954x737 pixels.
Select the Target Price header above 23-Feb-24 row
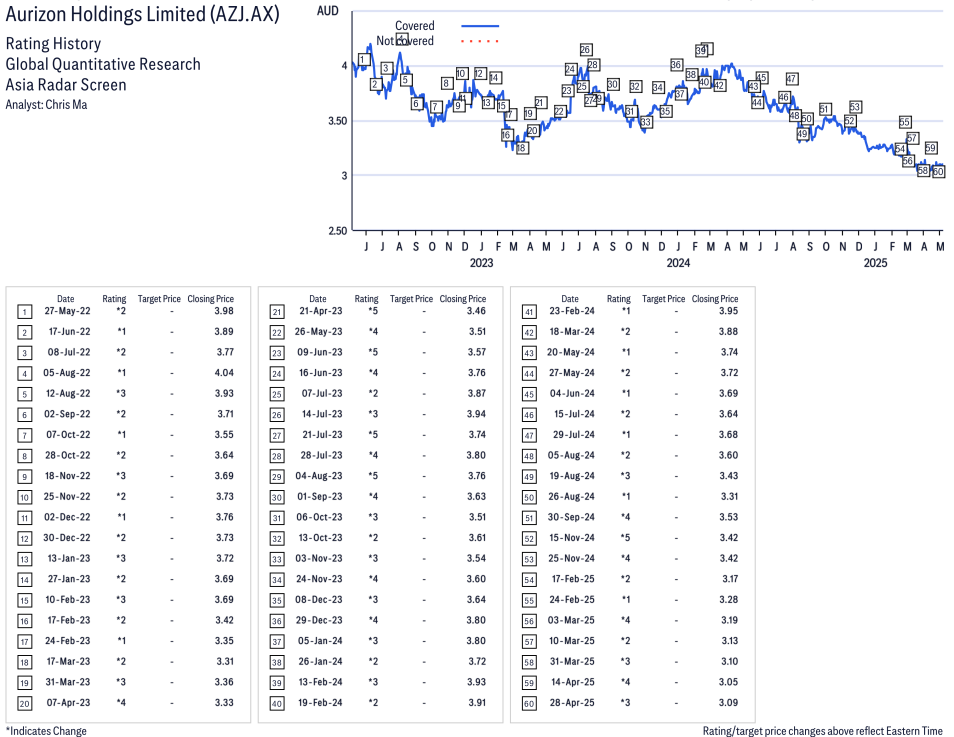point(664,299)
